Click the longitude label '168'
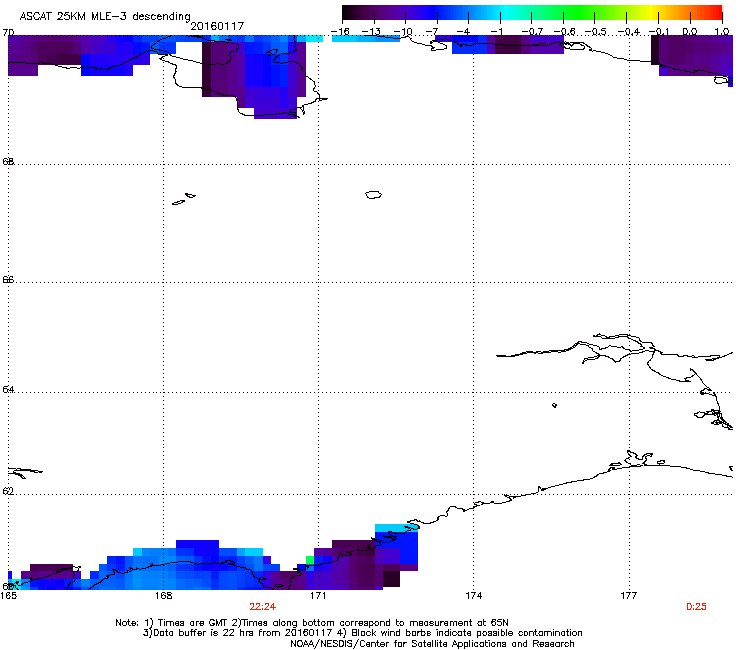This screenshot has height=650, width=740. [163, 596]
